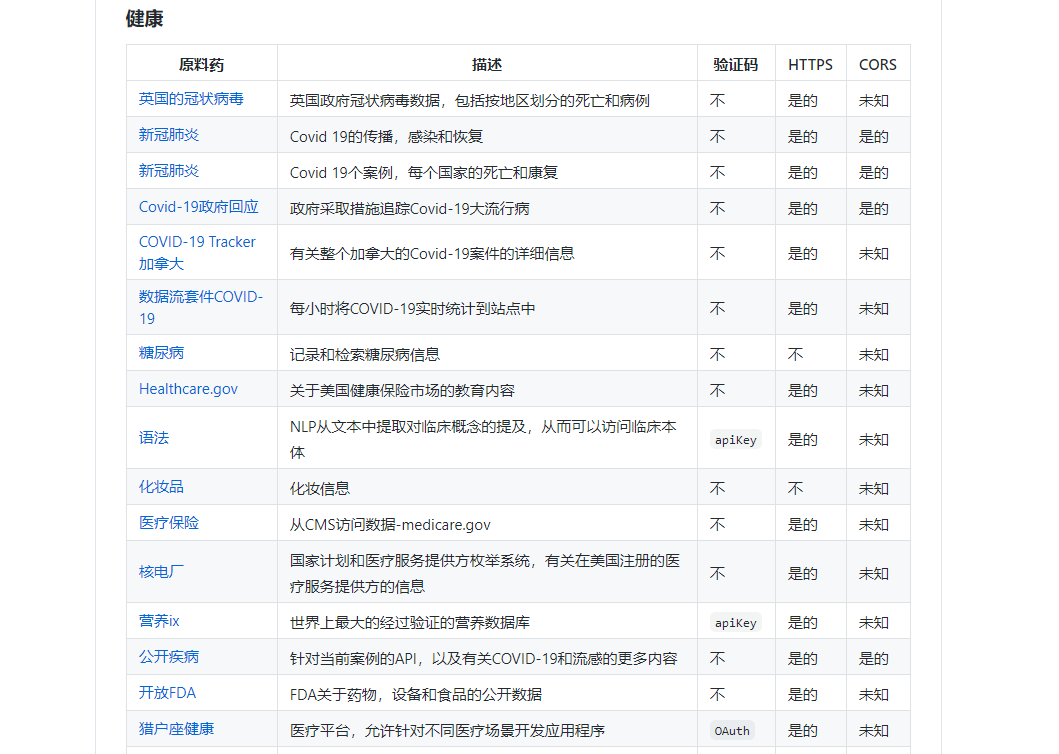
Task: Open the 开放FDA link
Action: pos(167,693)
